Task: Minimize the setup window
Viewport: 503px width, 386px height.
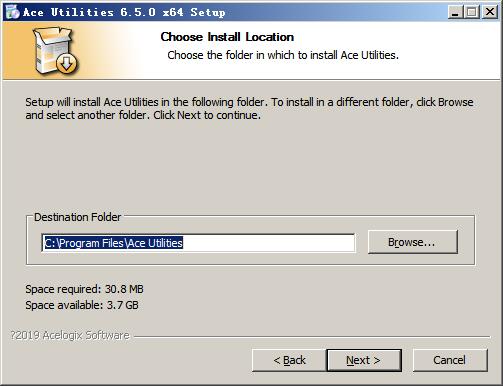Action: click(455, 12)
